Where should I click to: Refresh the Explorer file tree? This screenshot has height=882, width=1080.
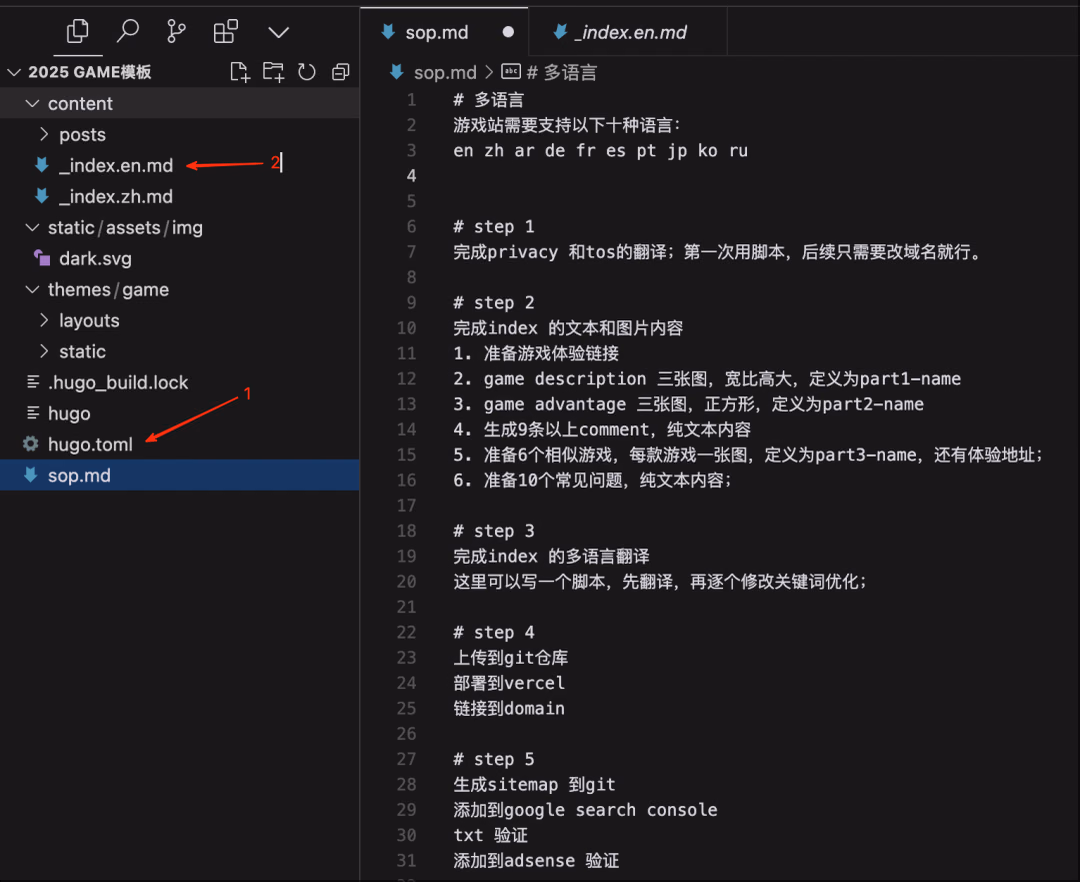pos(307,72)
